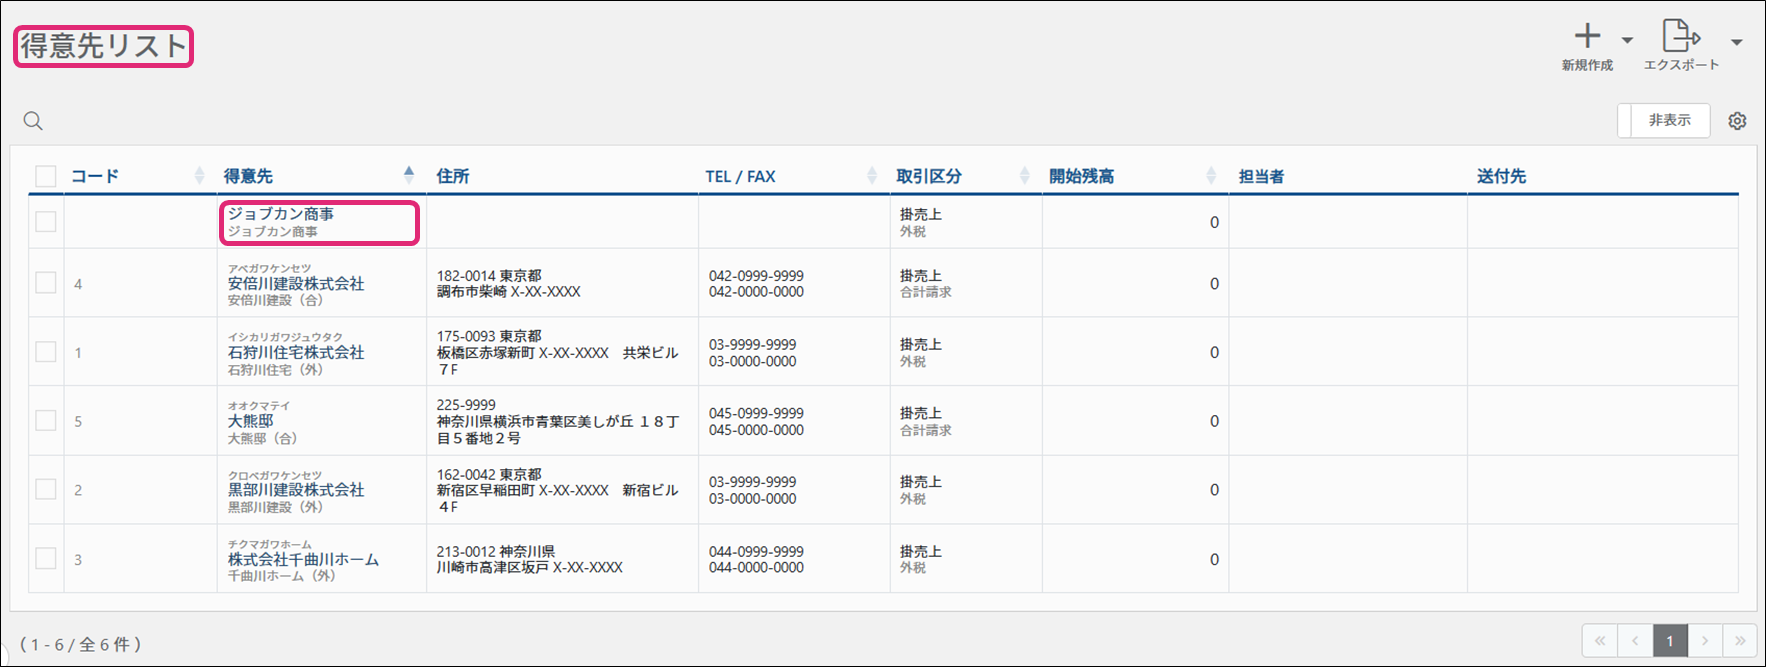Sort by 得意先 column arrows

coord(408,175)
